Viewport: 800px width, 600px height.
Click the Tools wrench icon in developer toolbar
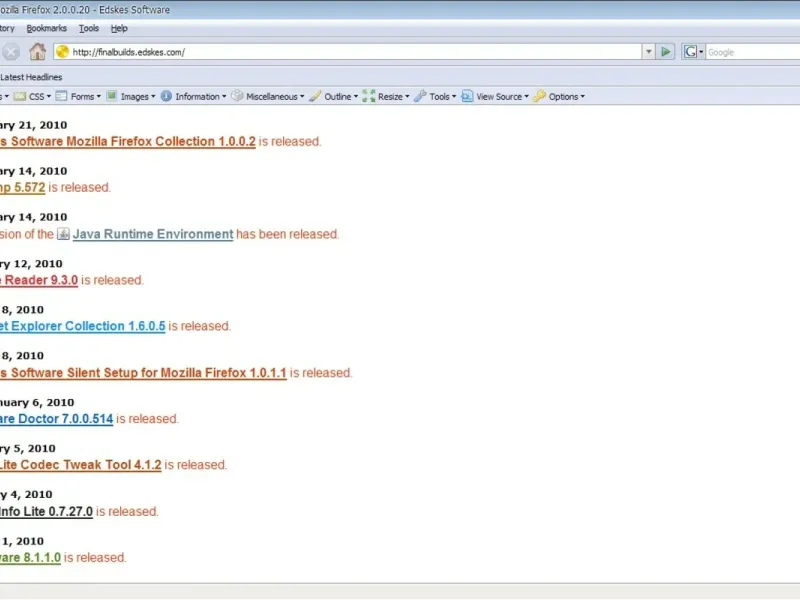click(x=420, y=96)
